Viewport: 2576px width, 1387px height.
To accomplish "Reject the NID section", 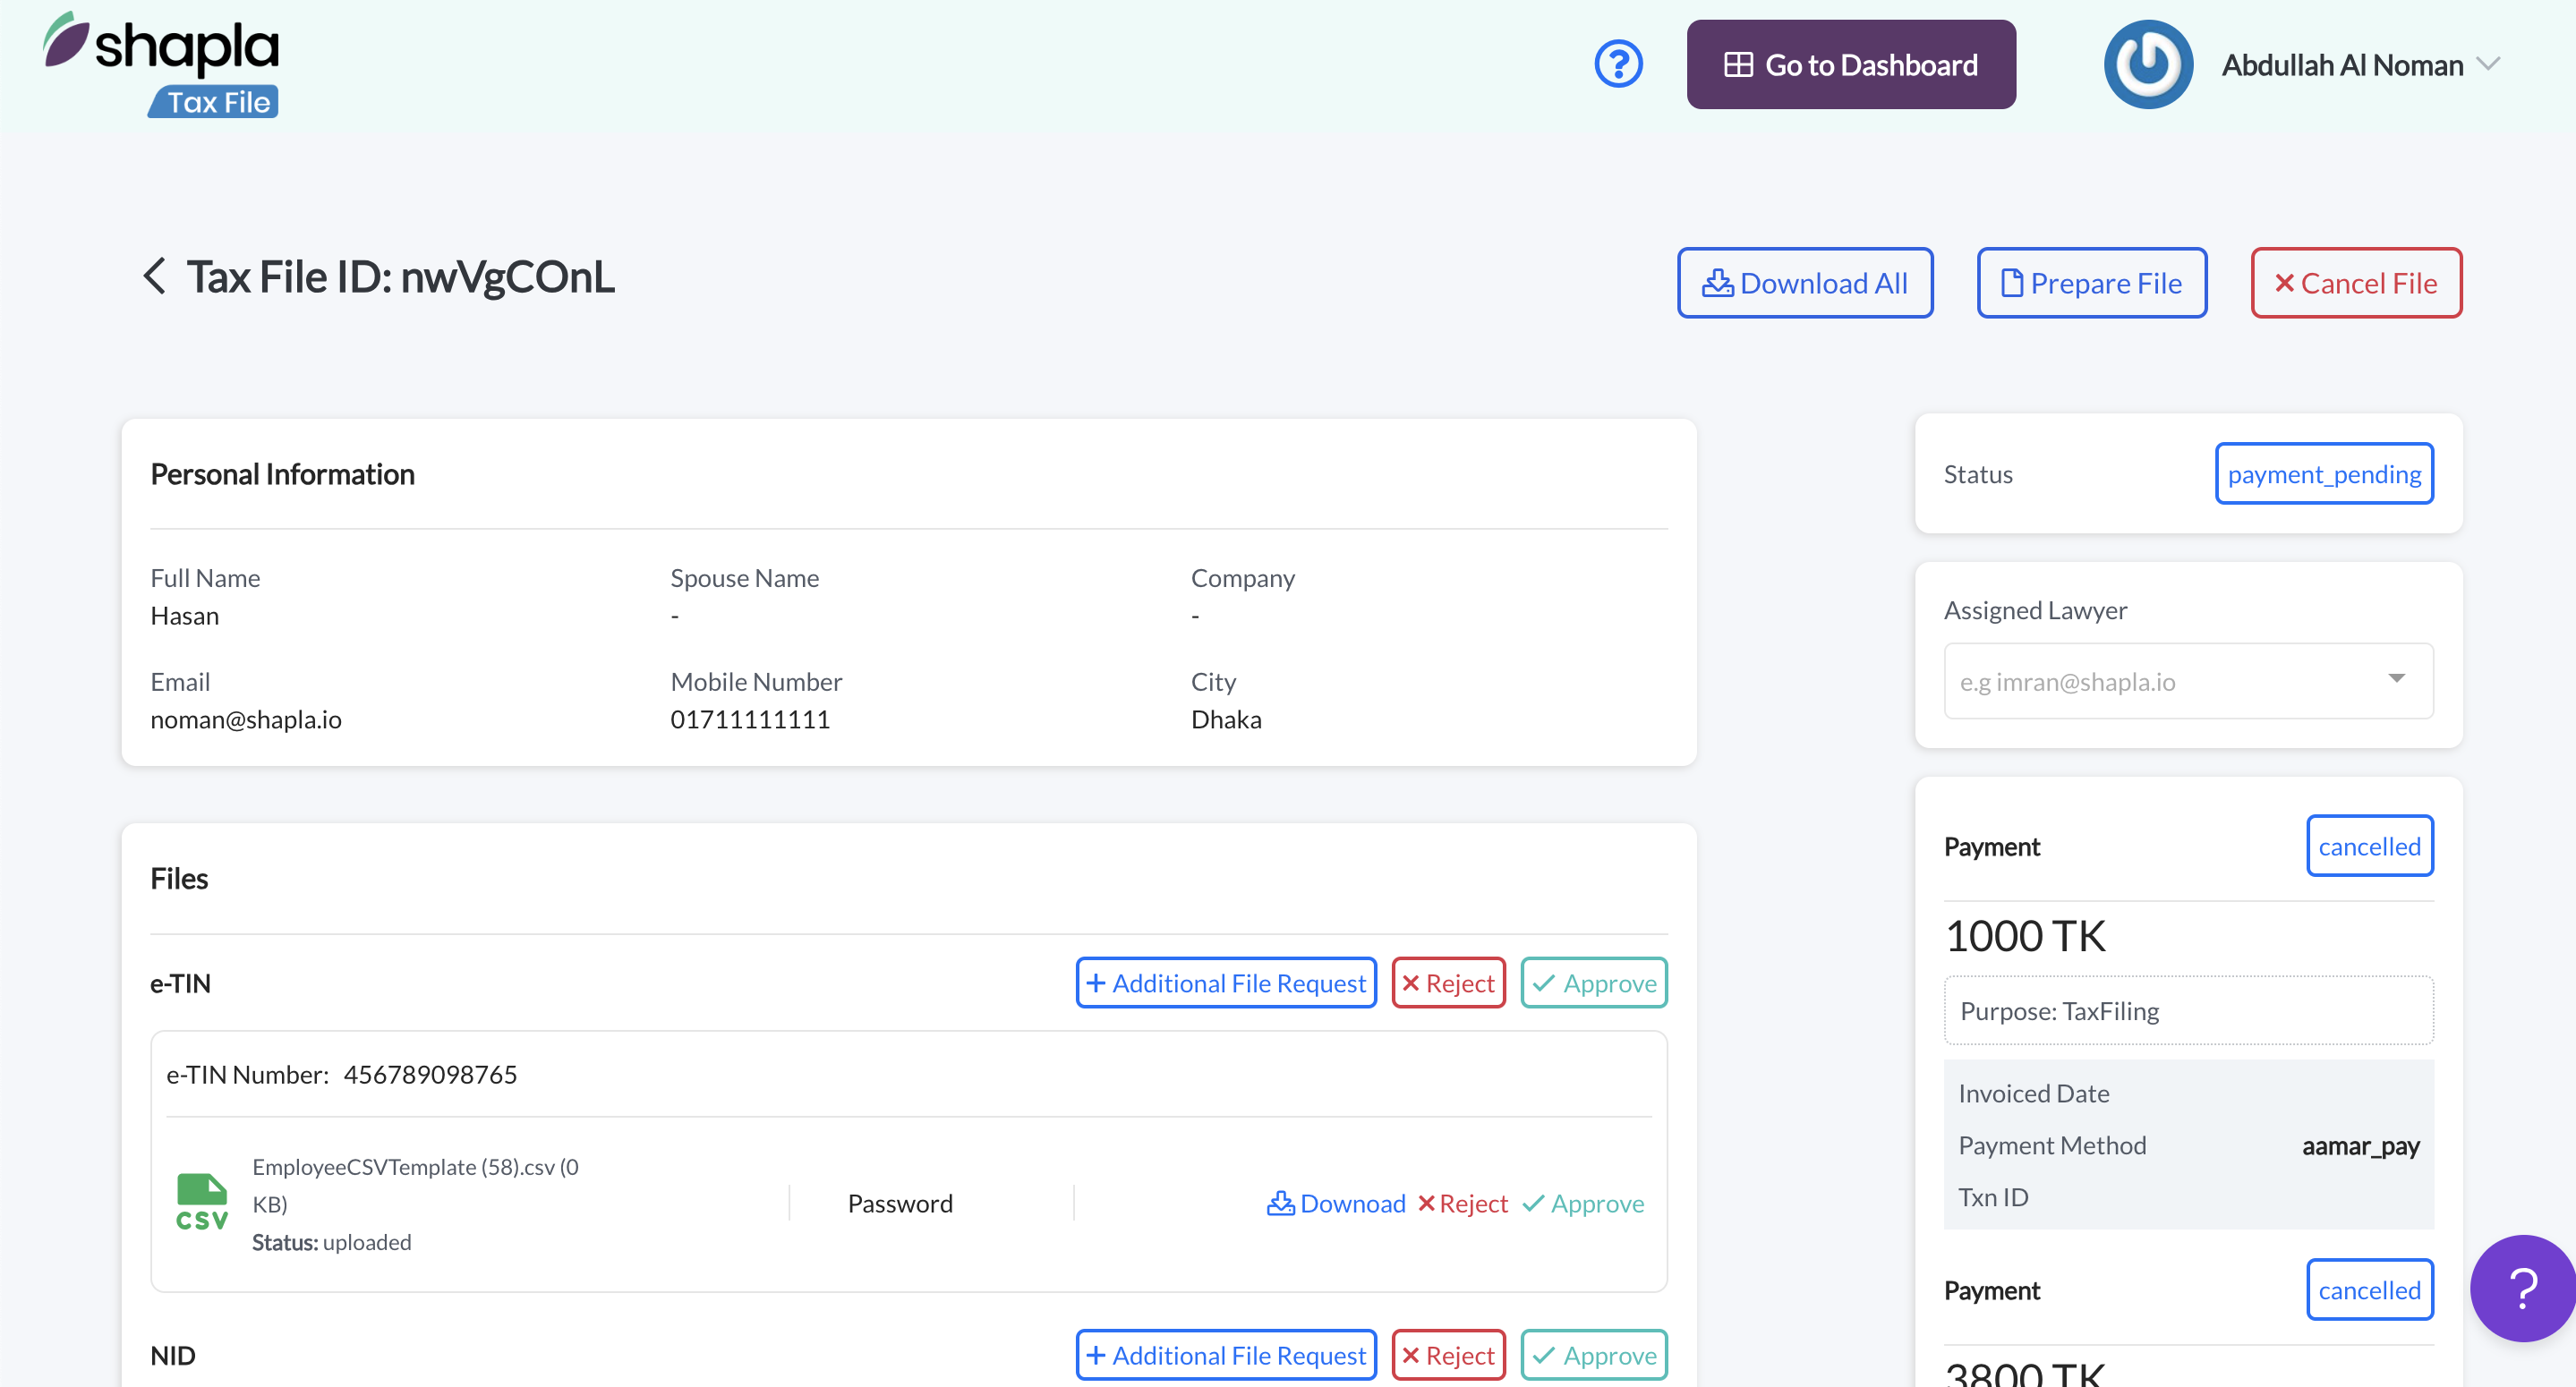I will point(1448,1355).
